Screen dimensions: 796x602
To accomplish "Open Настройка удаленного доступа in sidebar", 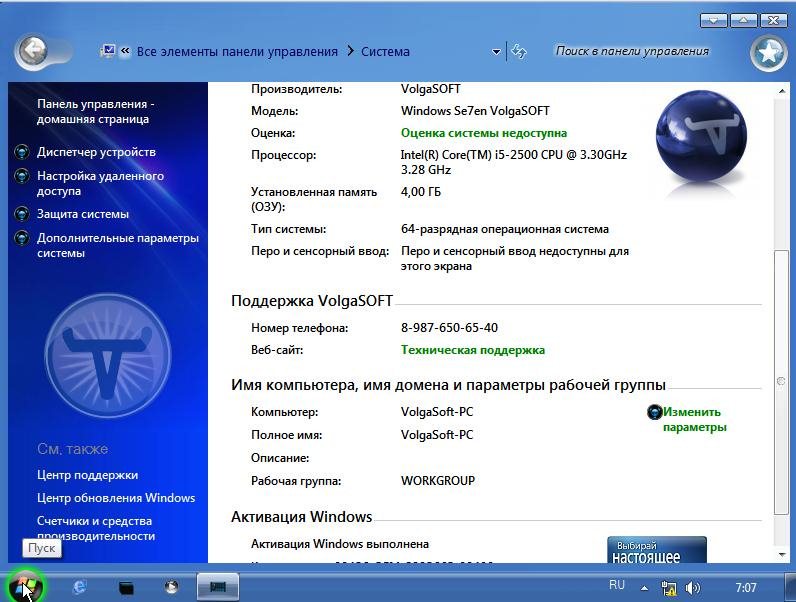I will pyautogui.click(x=100, y=183).
